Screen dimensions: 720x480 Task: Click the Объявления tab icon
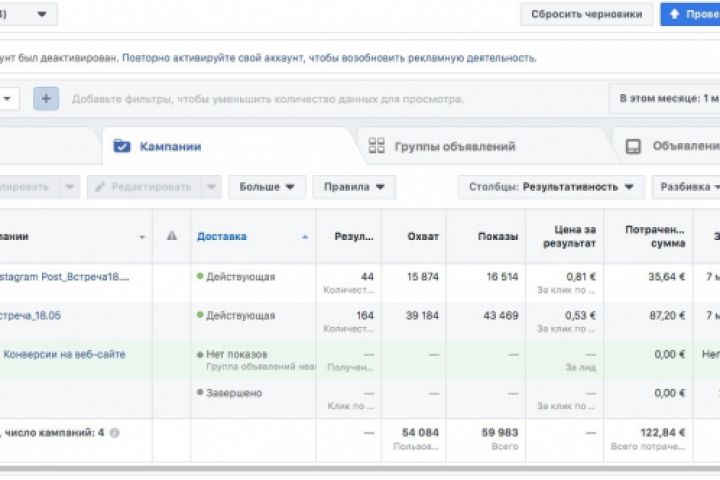(x=633, y=146)
